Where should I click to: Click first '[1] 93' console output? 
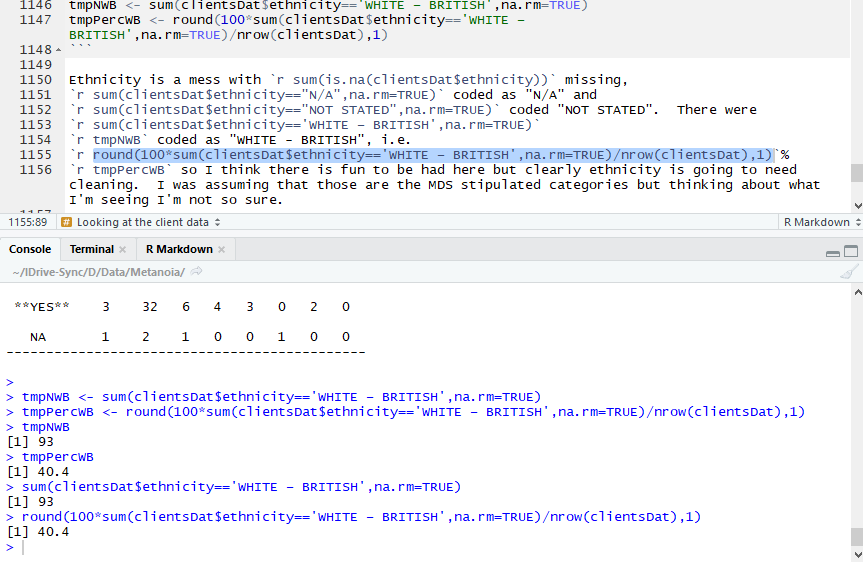30,442
